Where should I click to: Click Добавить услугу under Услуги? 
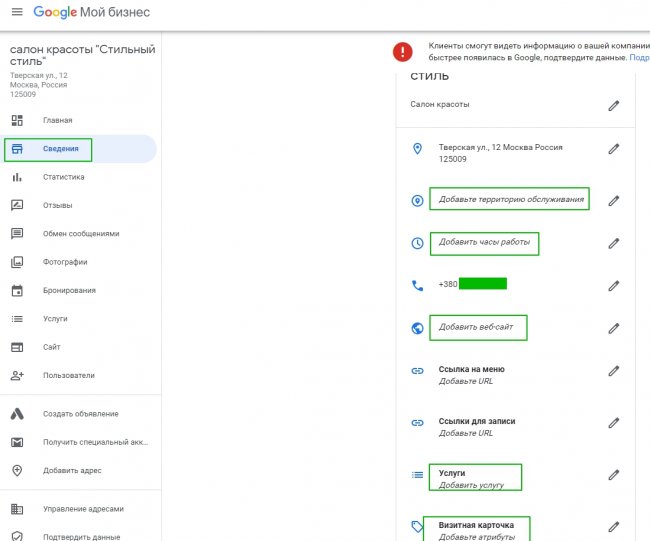[471, 485]
